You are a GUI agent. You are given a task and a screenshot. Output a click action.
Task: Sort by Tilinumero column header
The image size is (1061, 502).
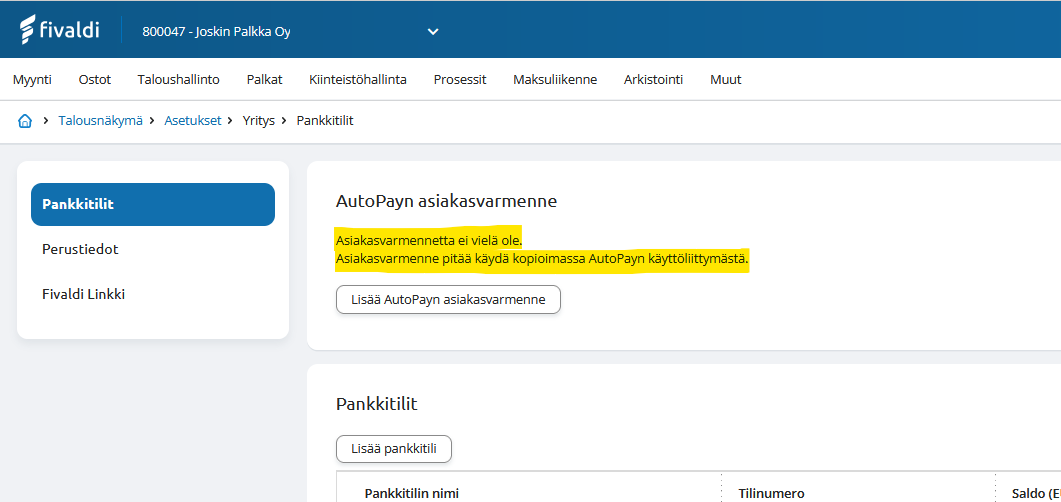click(771, 493)
